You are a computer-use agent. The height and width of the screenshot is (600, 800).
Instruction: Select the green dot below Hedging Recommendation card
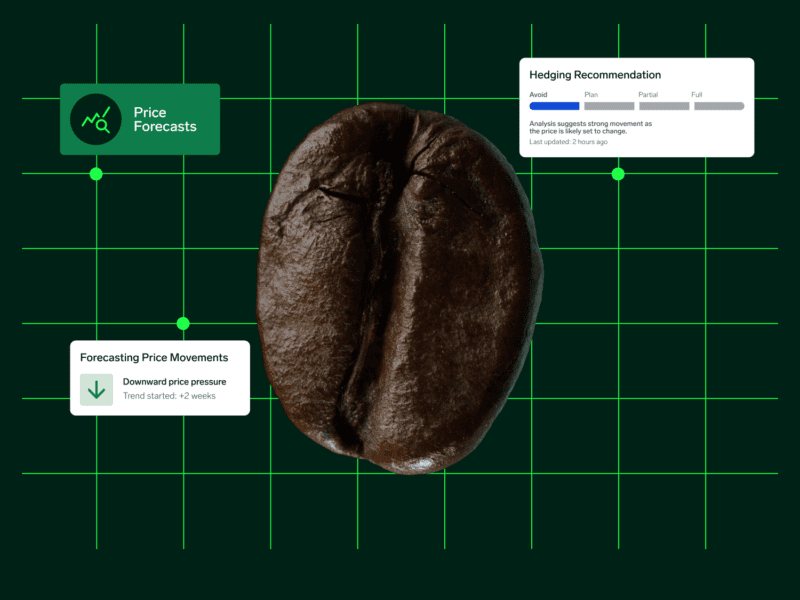[618, 174]
